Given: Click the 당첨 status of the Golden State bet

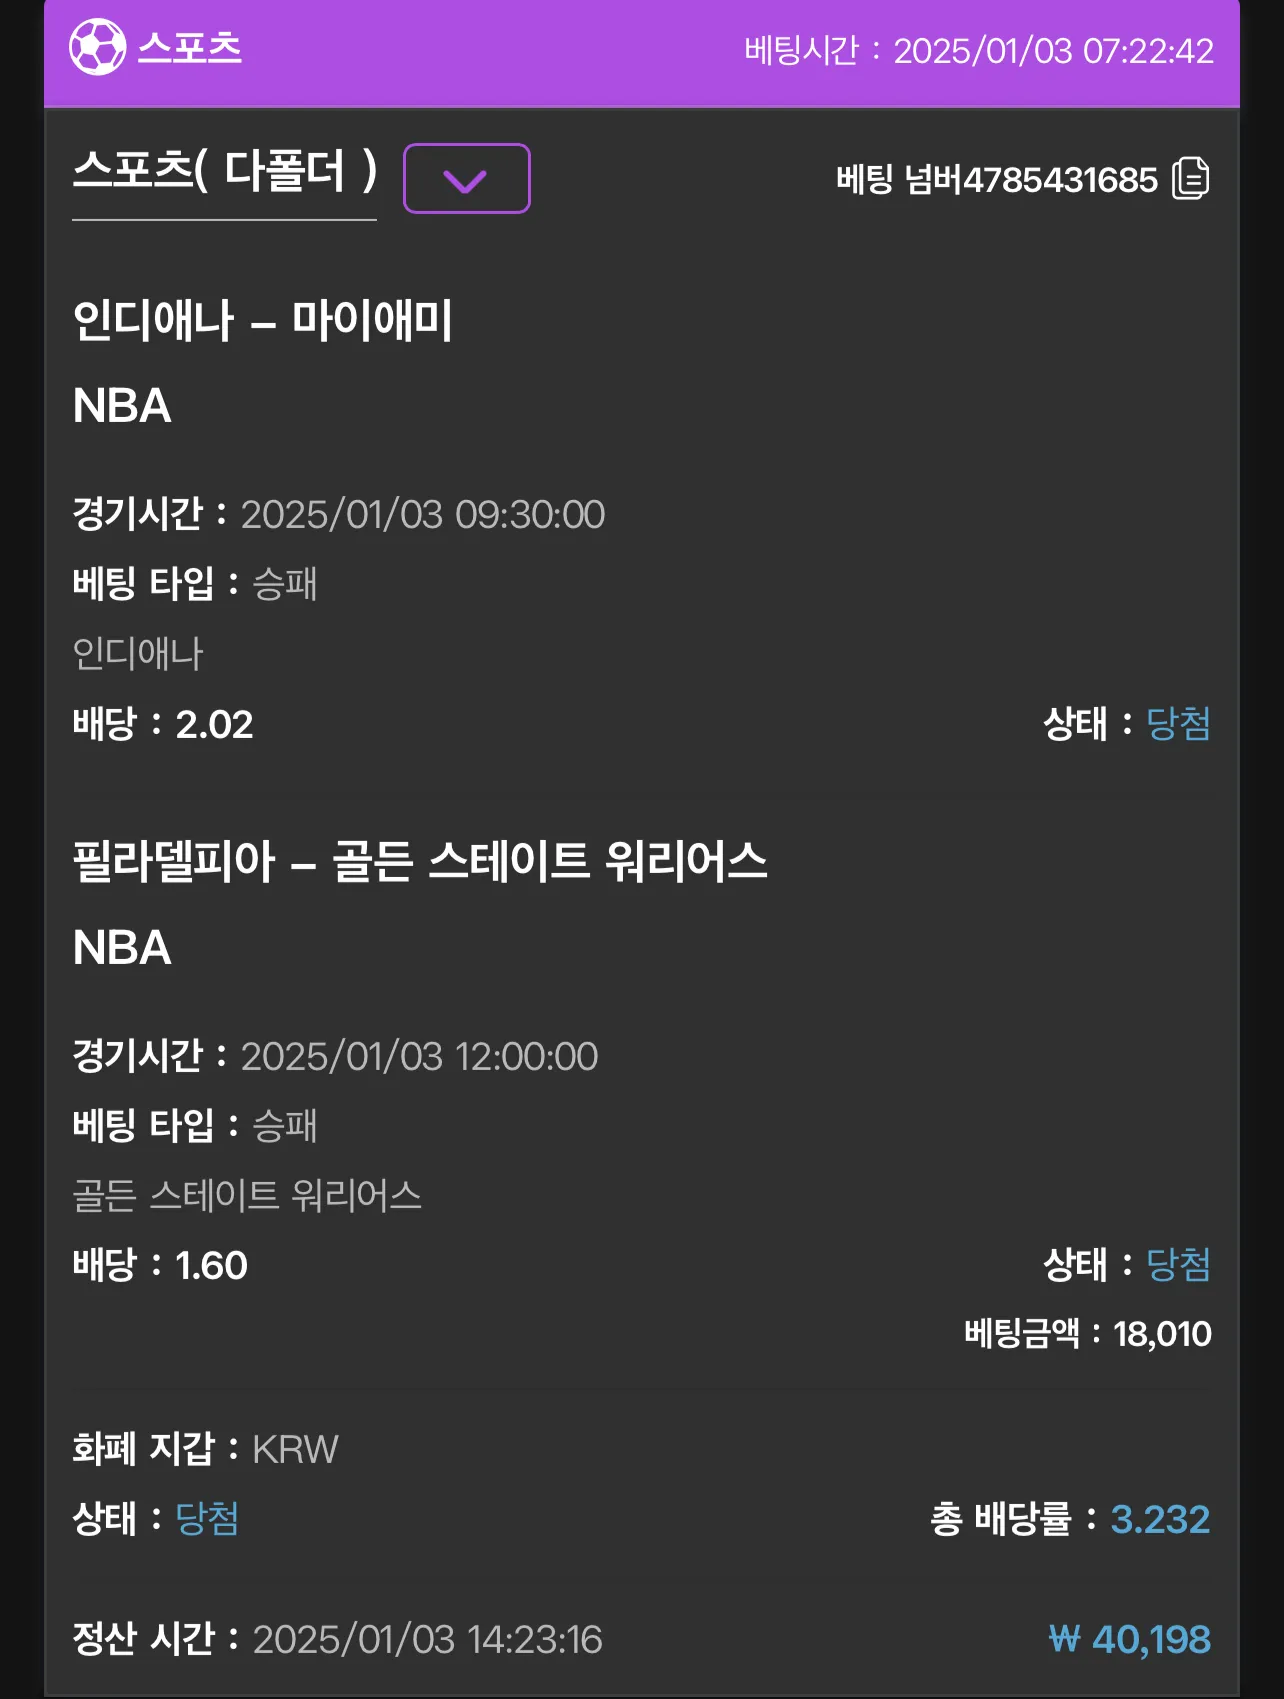Looking at the screenshot, I should 1178,1265.
